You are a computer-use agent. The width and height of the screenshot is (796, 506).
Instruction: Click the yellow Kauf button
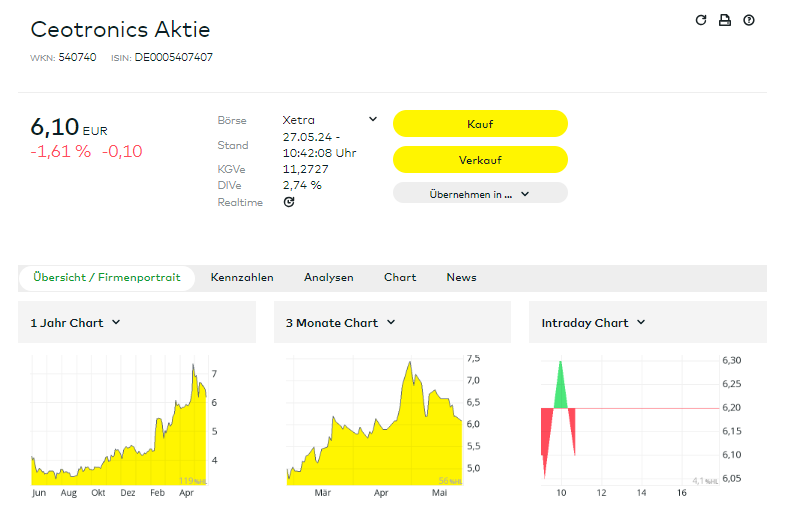click(480, 124)
